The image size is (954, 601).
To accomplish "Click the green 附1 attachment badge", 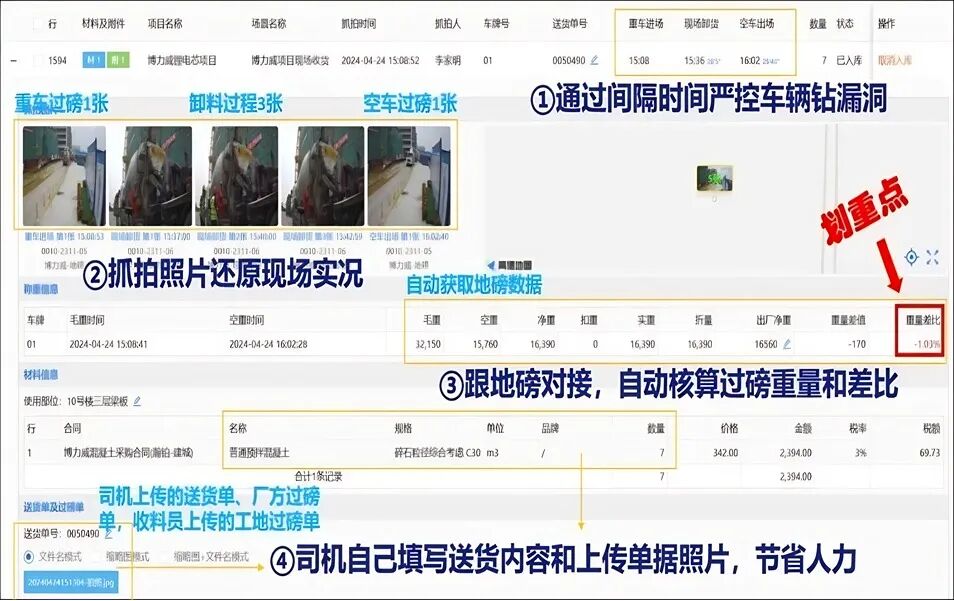I will 117,61.
